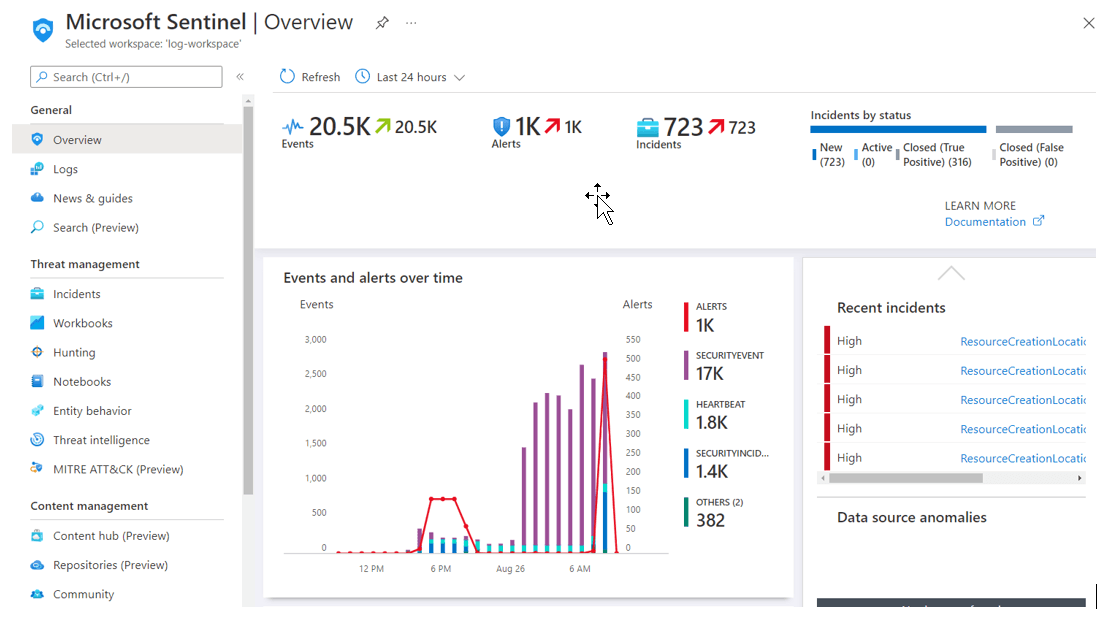Click the Search (Ctrl+/) input field
The height and width of the screenshot is (620, 1110).
click(126, 77)
